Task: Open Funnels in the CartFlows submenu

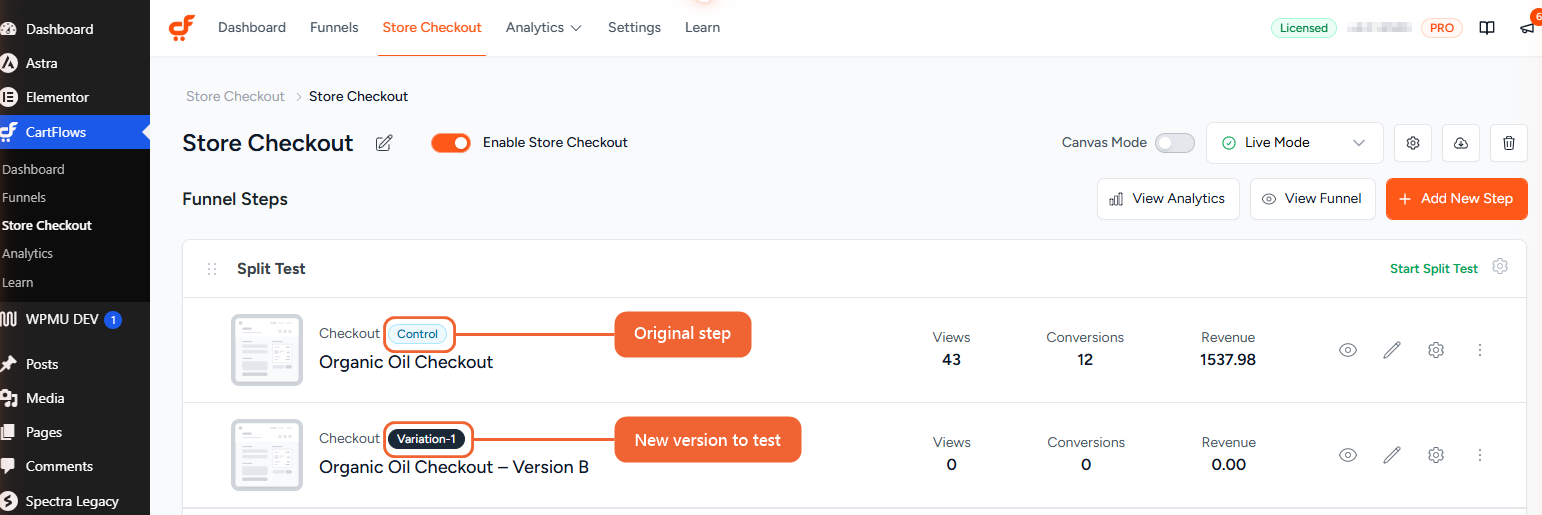Action: 24,197
